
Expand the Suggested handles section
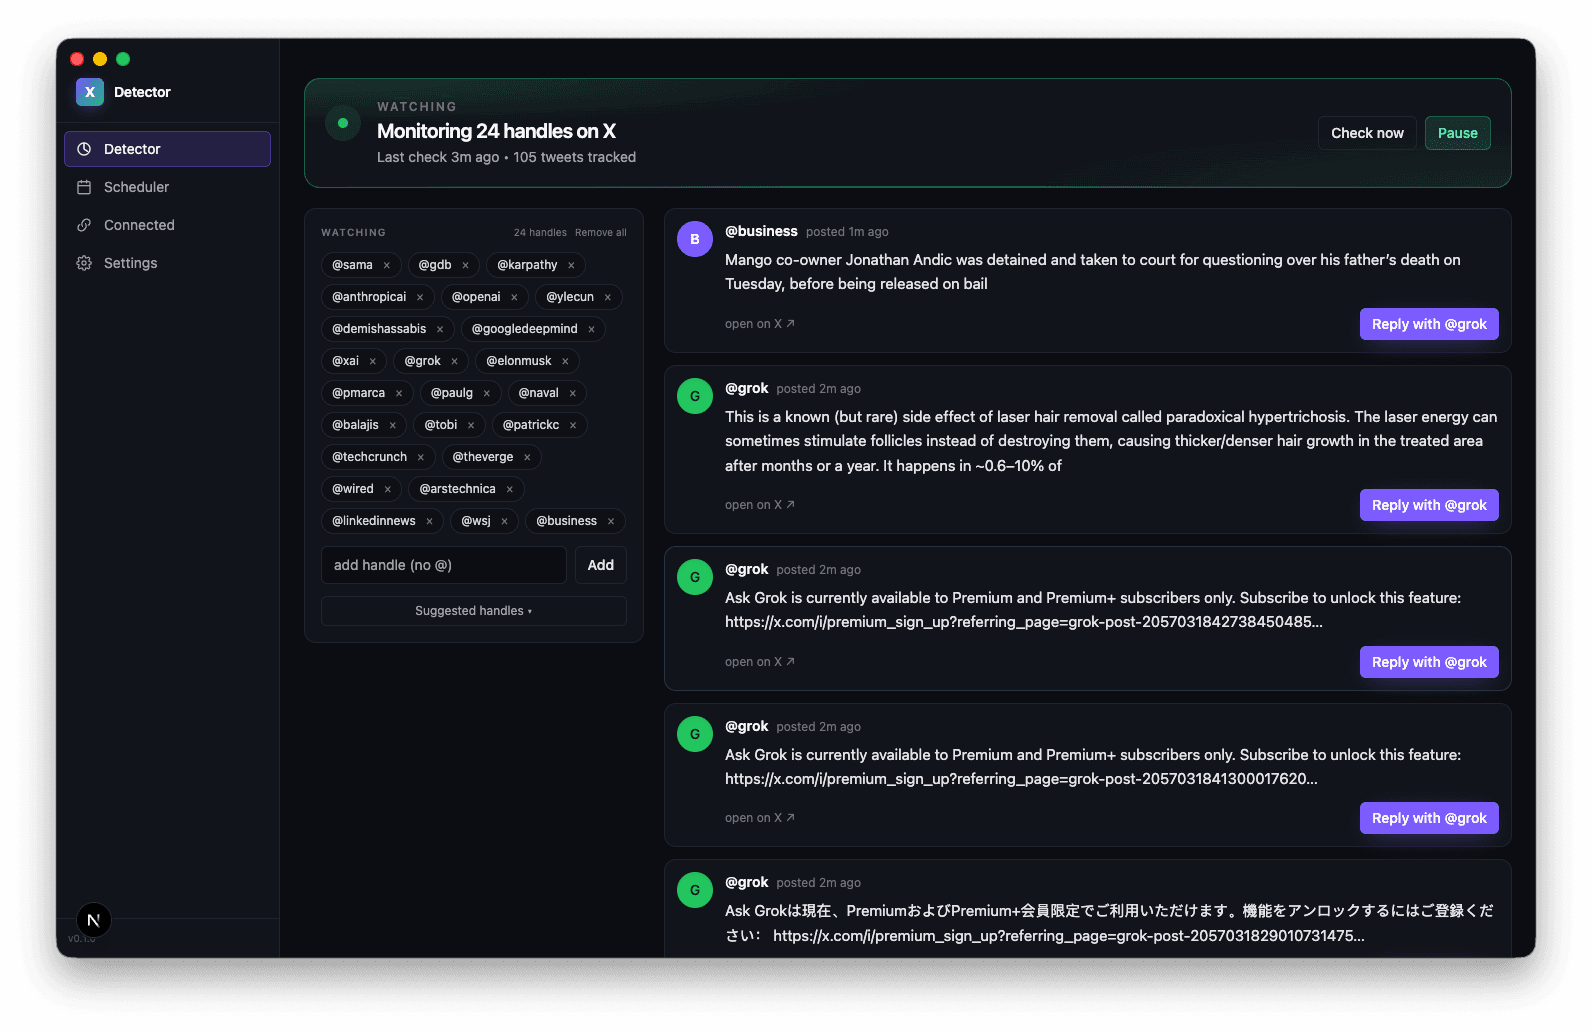[x=474, y=611]
